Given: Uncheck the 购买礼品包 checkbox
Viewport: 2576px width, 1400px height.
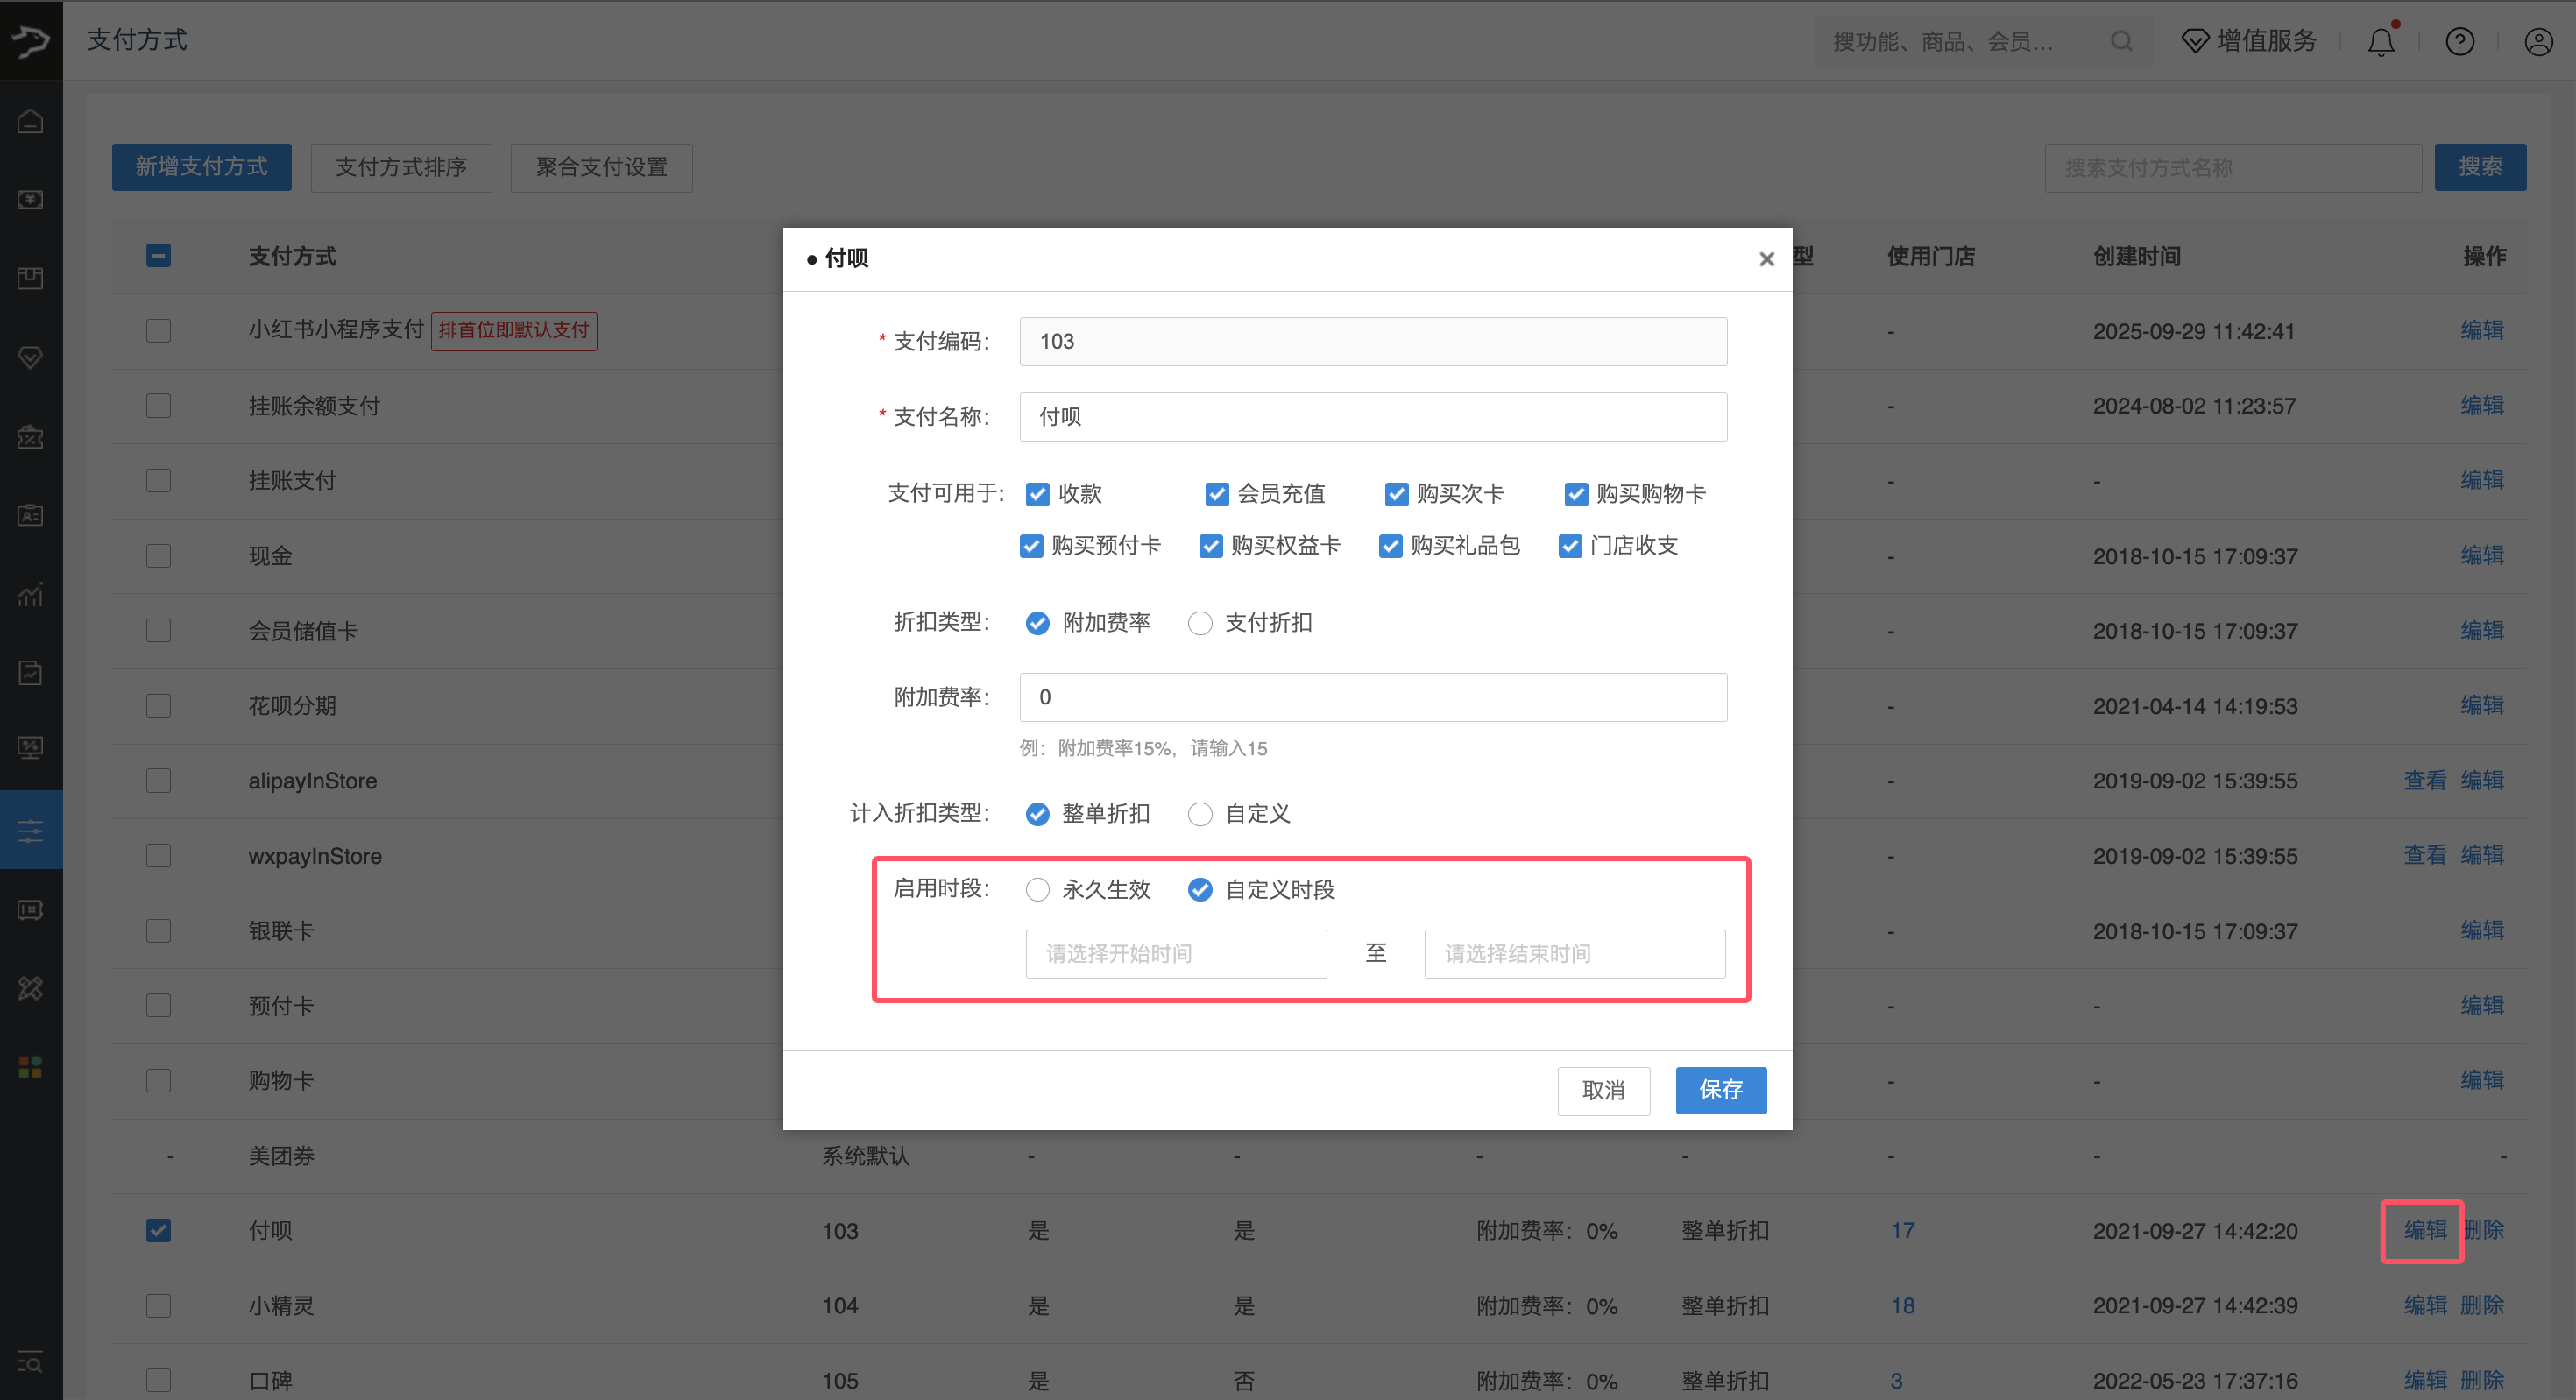Looking at the screenshot, I should coord(1390,546).
